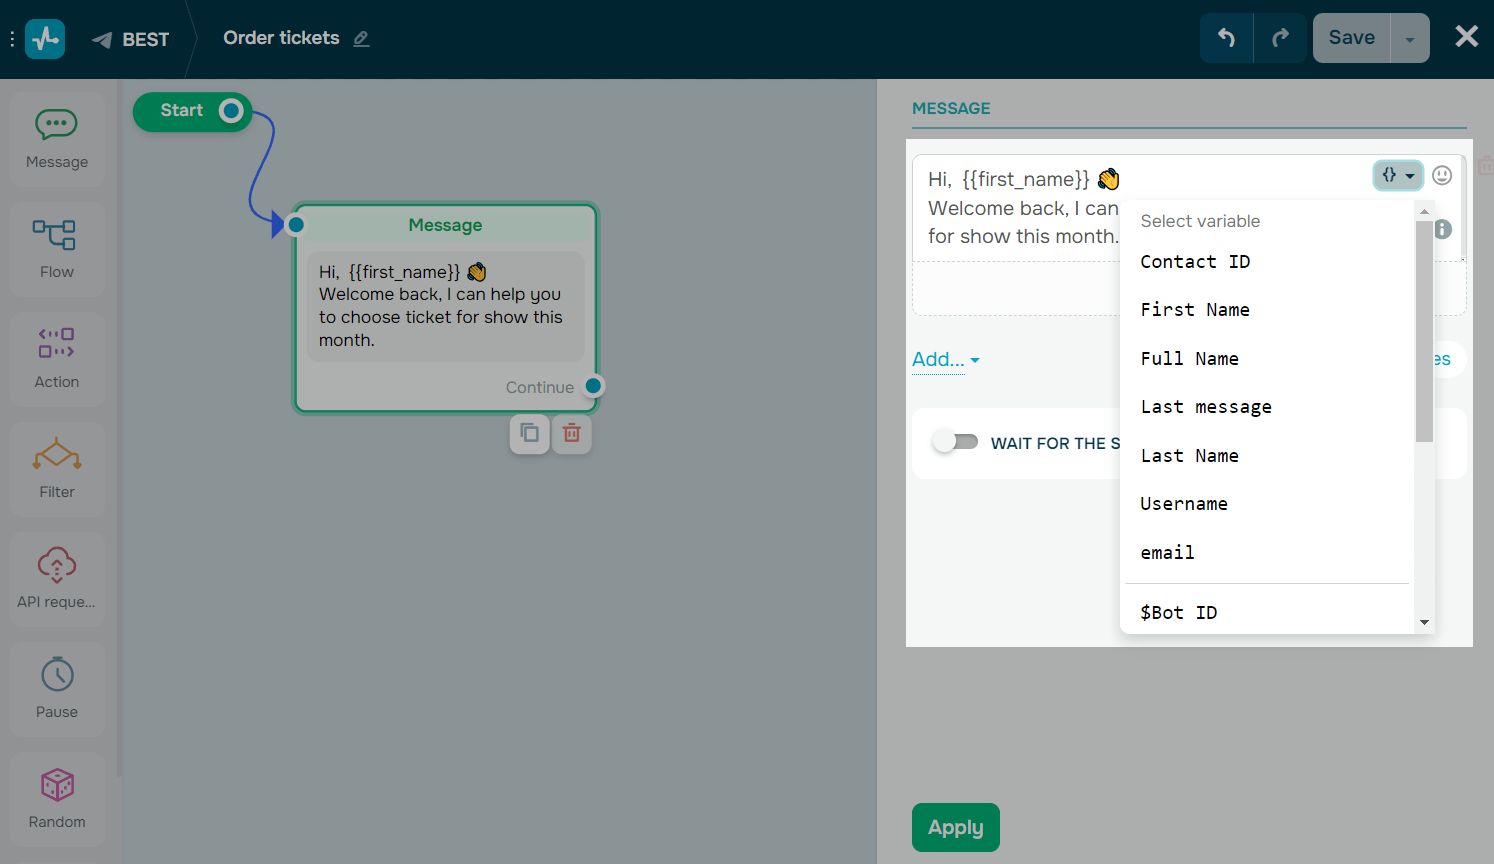
Task: Click the variable list scrollbar thumb
Action: [x=1424, y=331]
